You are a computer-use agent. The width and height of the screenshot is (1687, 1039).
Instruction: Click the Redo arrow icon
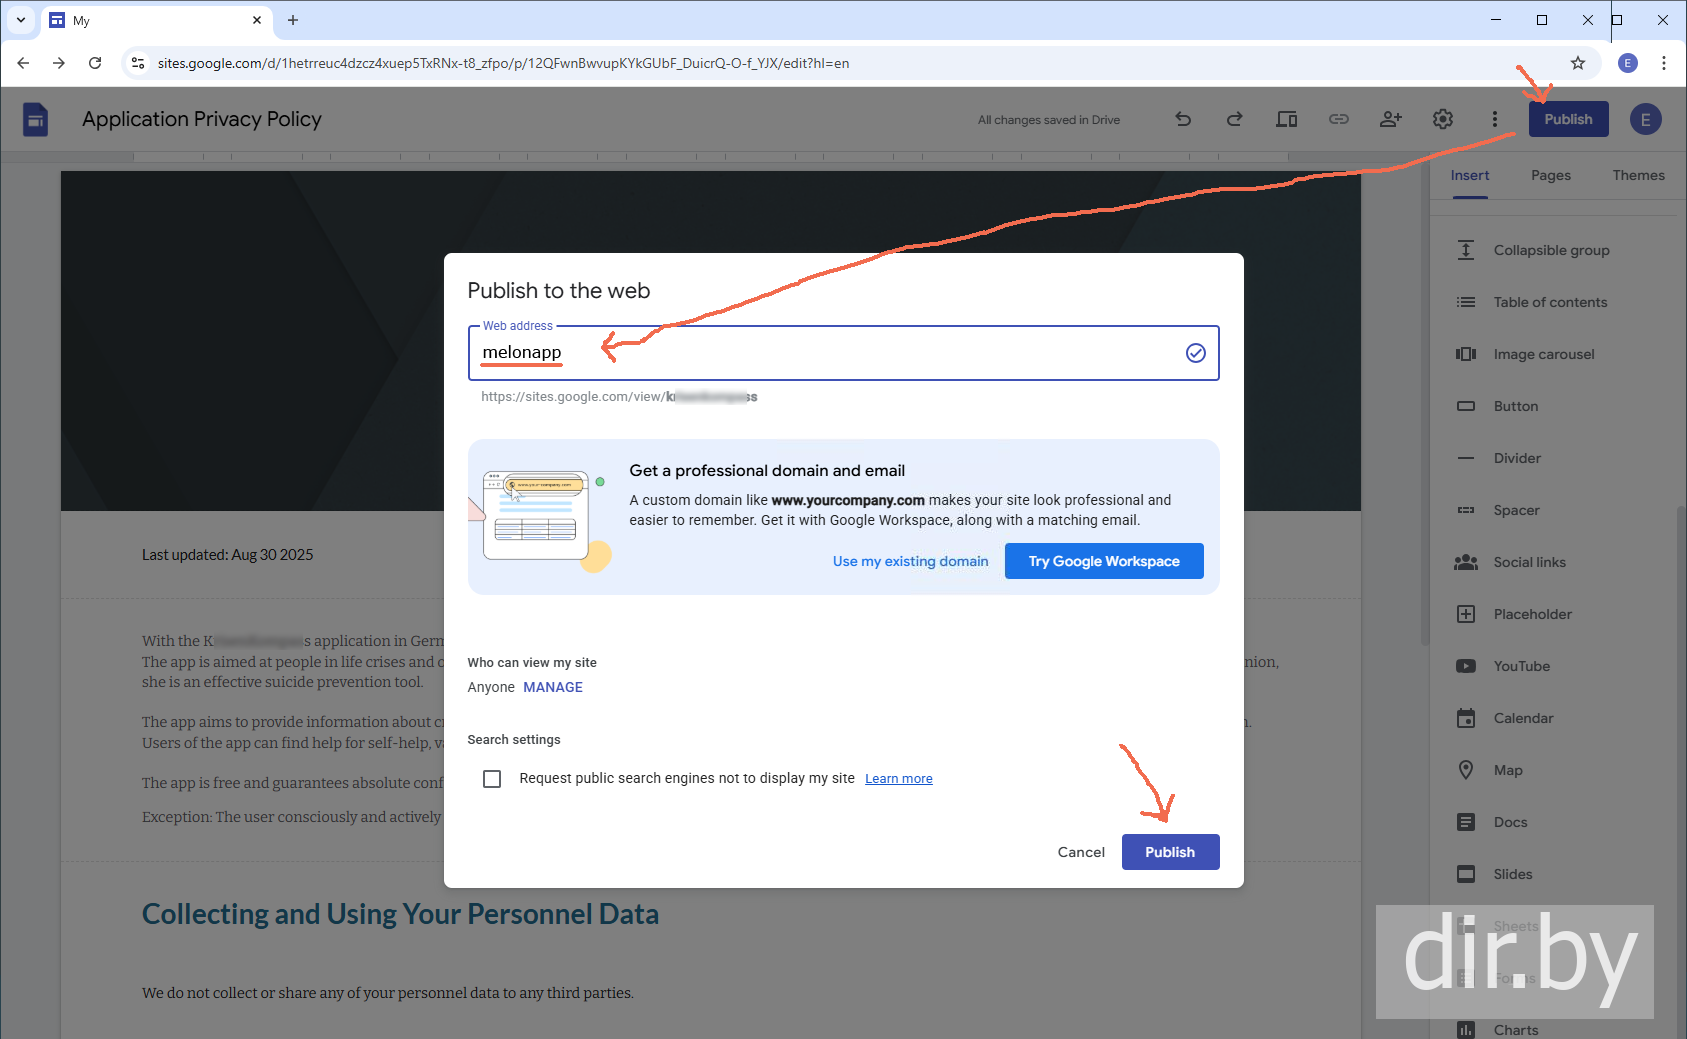tap(1235, 119)
